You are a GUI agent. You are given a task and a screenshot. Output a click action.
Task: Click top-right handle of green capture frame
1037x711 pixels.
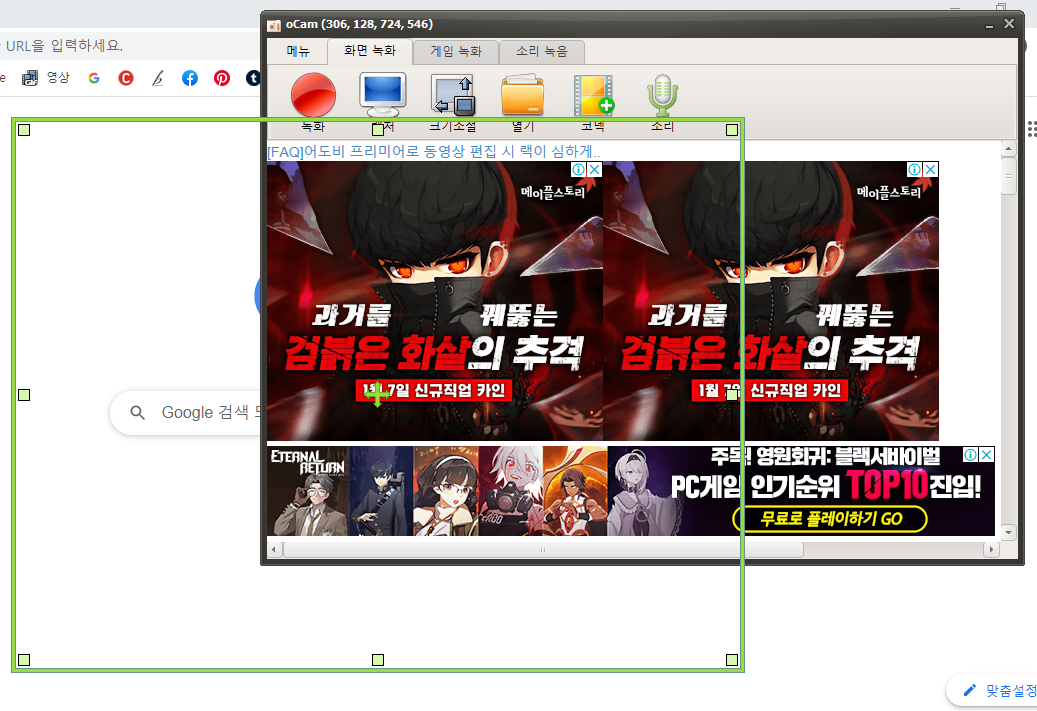click(731, 130)
